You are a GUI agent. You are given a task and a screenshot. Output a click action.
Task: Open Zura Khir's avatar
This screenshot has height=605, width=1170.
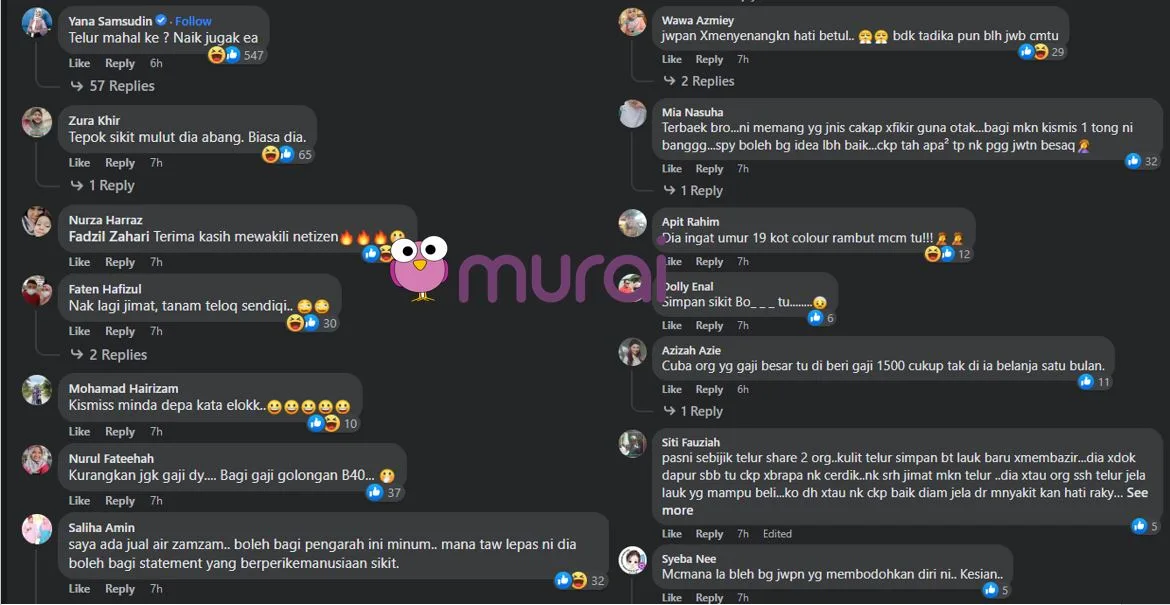(x=37, y=122)
